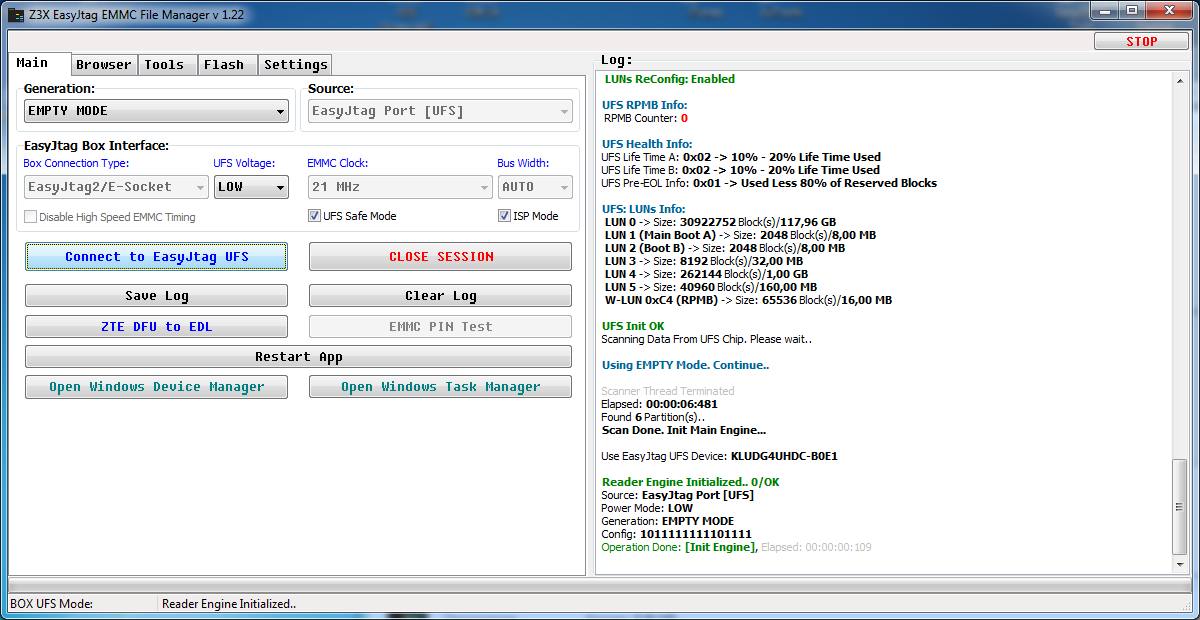The width and height of the screenshot is (1200, 620).
Task: Click the log scrollbar down arrow
Action: pos(1181,566)
